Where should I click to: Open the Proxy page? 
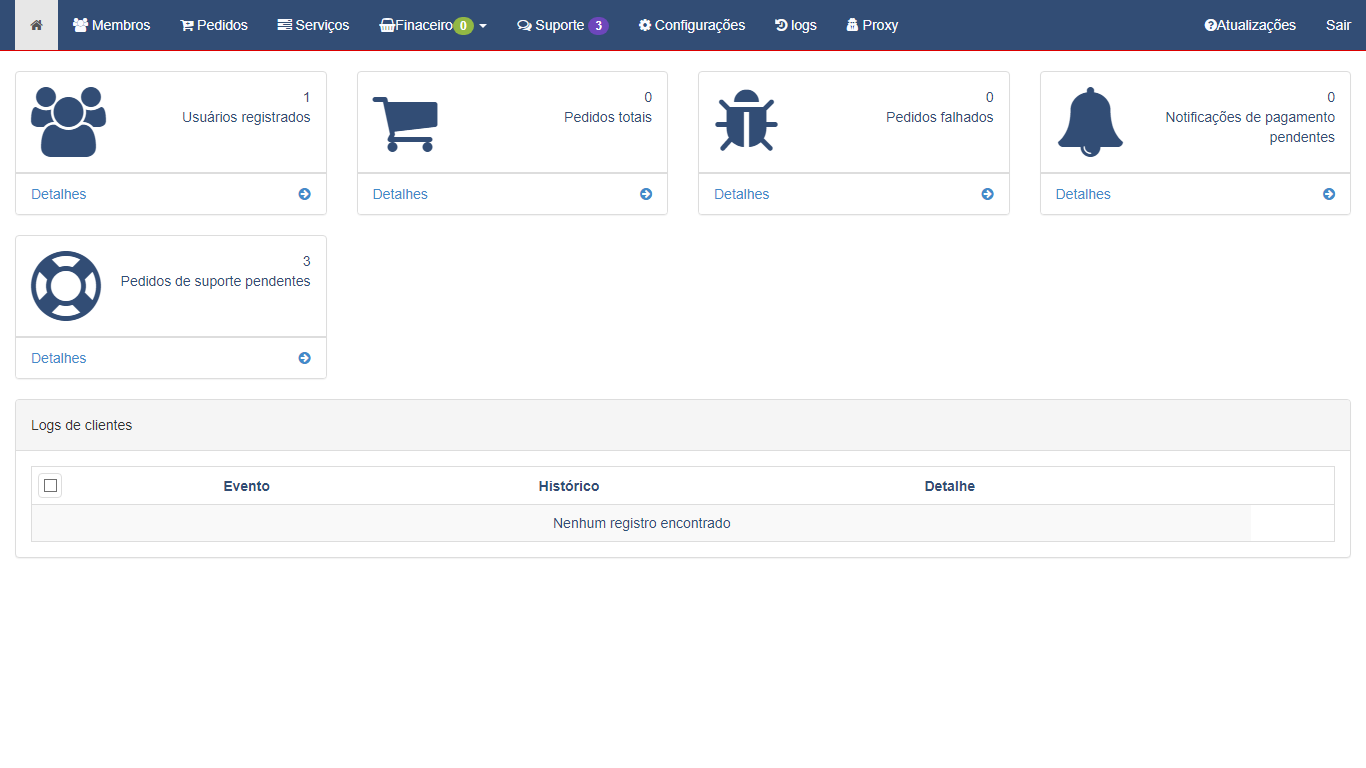[x=871, y=25]
